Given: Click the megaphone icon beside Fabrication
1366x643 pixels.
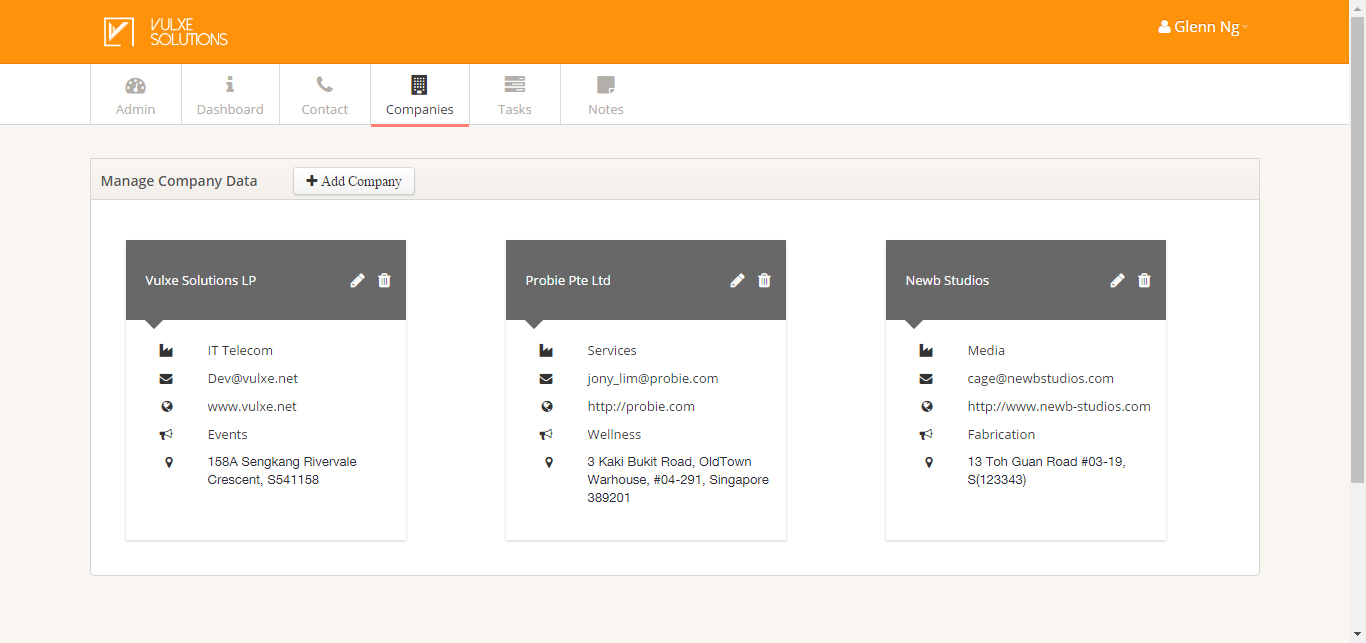Looking at the screenshot, I should 927,435.
